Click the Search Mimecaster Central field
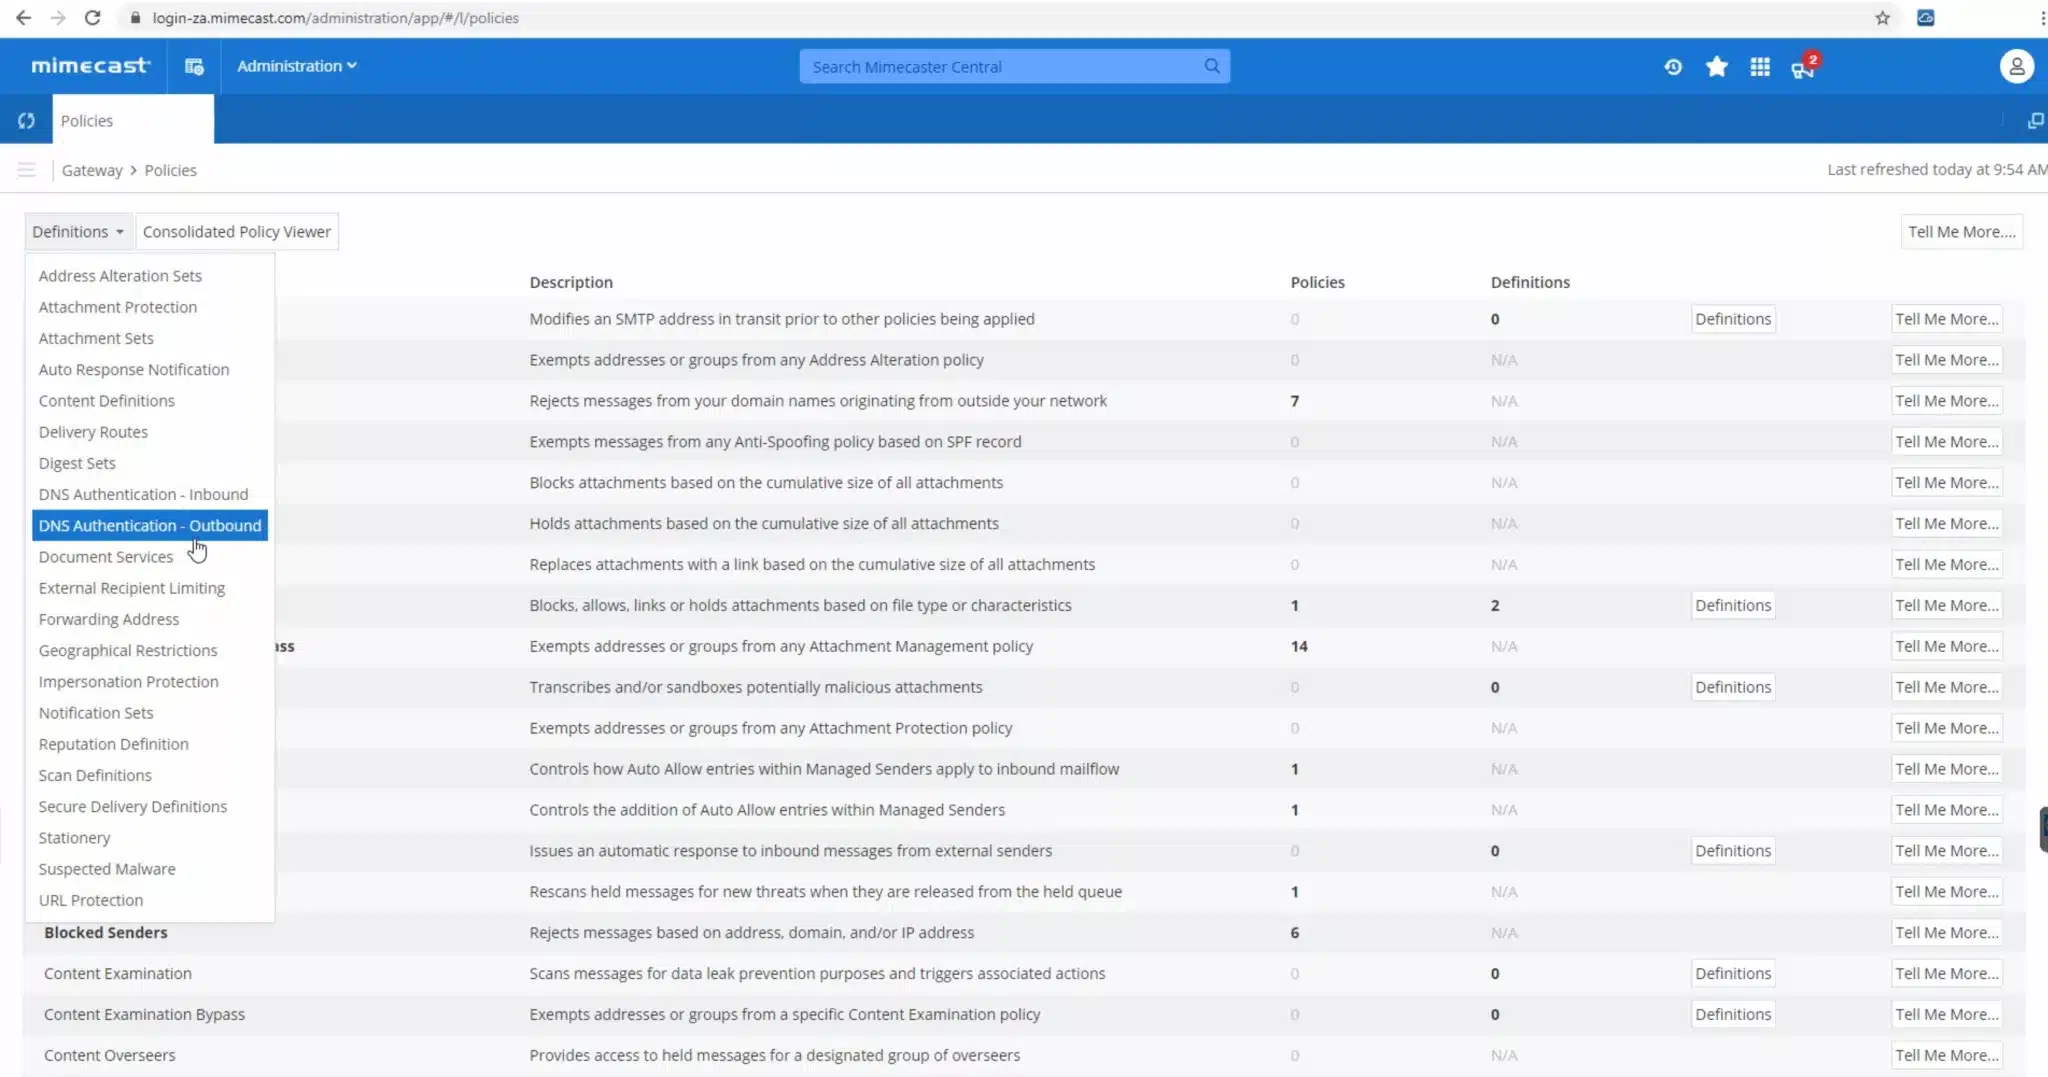 point(1000,67)
